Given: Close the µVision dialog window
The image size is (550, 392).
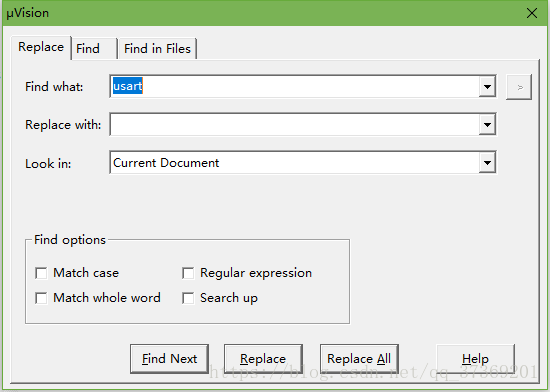Looking at the screenshot, I should pos(532,13).
